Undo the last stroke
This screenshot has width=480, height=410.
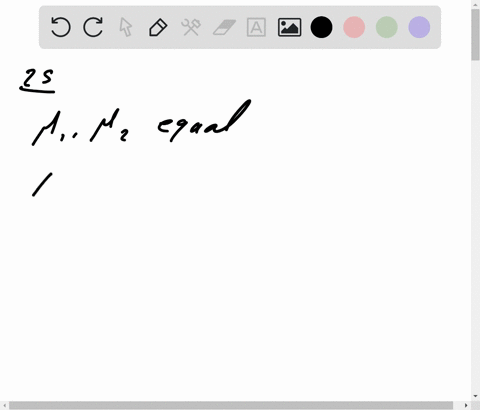(x=61, y=27)
